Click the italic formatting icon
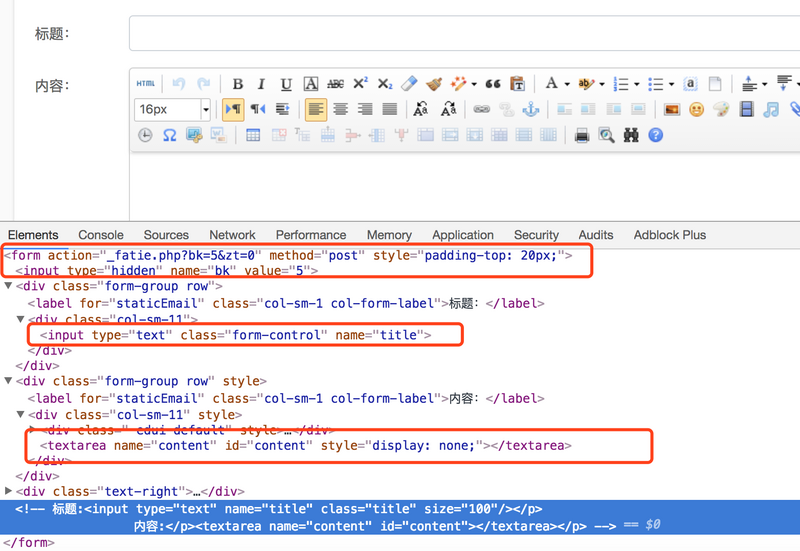800x551 pixels. tap(261, 84)
